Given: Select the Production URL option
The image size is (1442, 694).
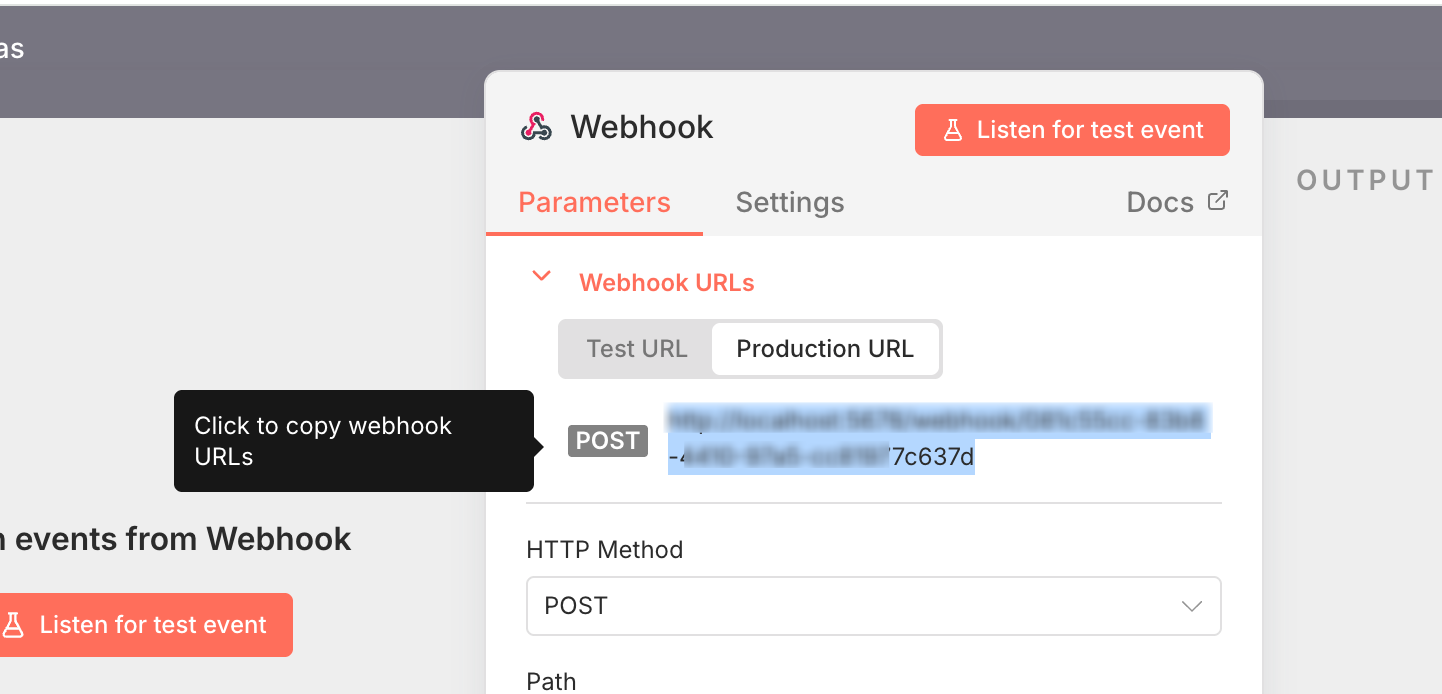Looking at the screenshot, I should click(824, 349).
